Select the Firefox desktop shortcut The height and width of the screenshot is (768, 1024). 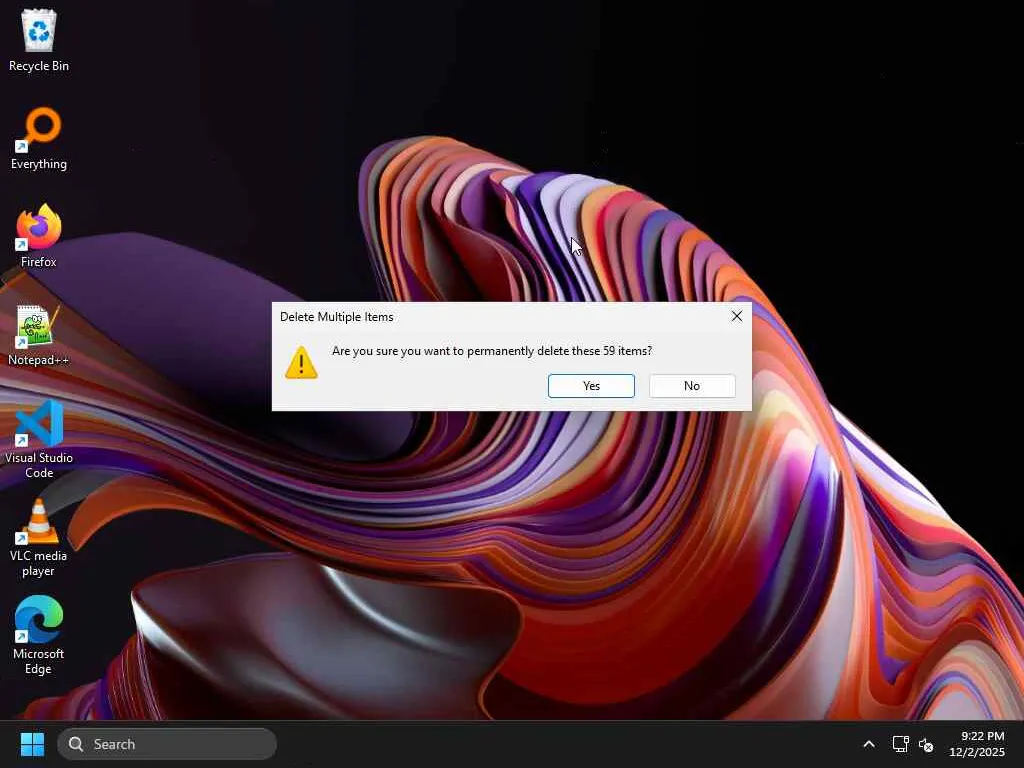[39, 236]
